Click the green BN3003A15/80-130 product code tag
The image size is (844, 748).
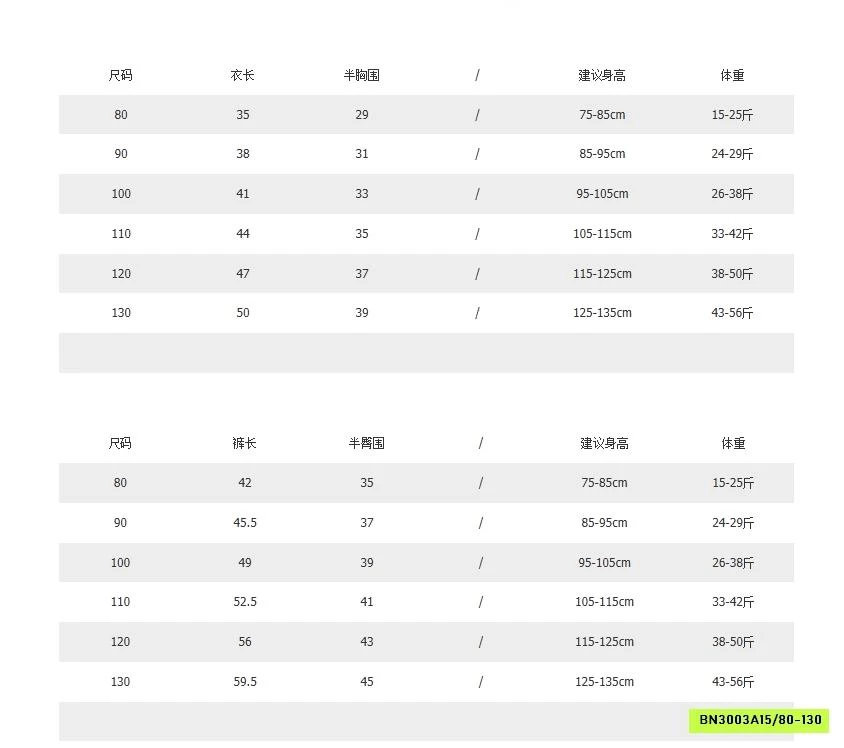pyautogui.click(x=760, y=720)
